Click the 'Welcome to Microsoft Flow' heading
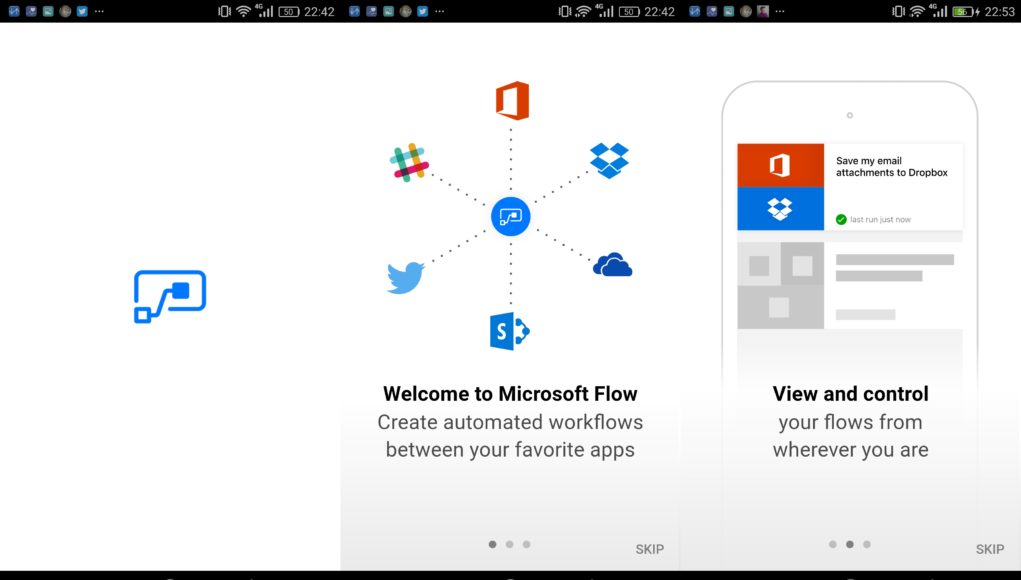 [x=510, y=394]
